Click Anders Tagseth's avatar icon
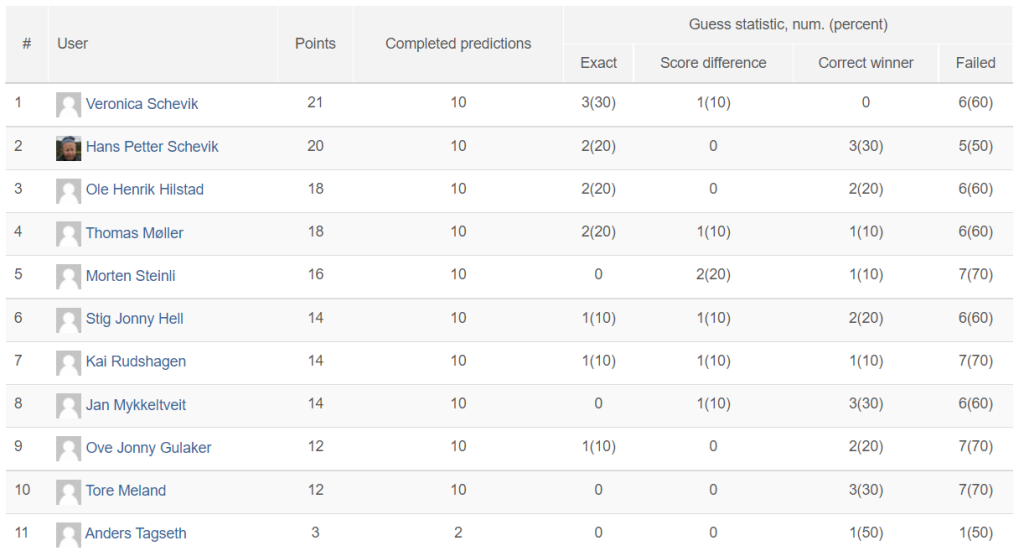Screen dimensions: 1024x551 click(x=68, y=534)
